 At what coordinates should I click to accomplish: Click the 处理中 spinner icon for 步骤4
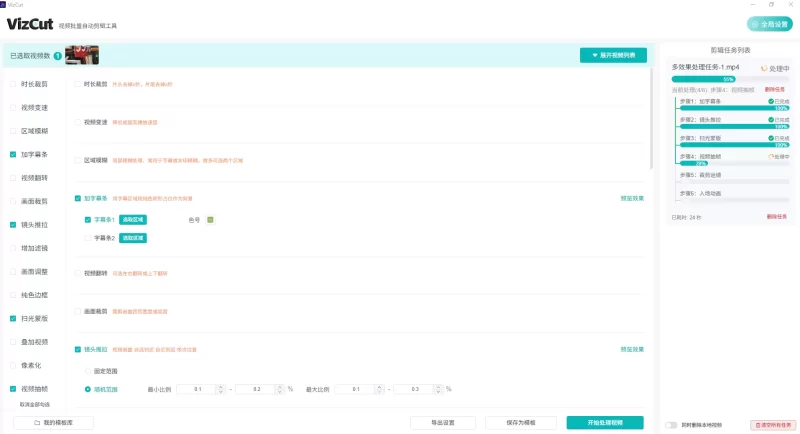pos(771,157)
